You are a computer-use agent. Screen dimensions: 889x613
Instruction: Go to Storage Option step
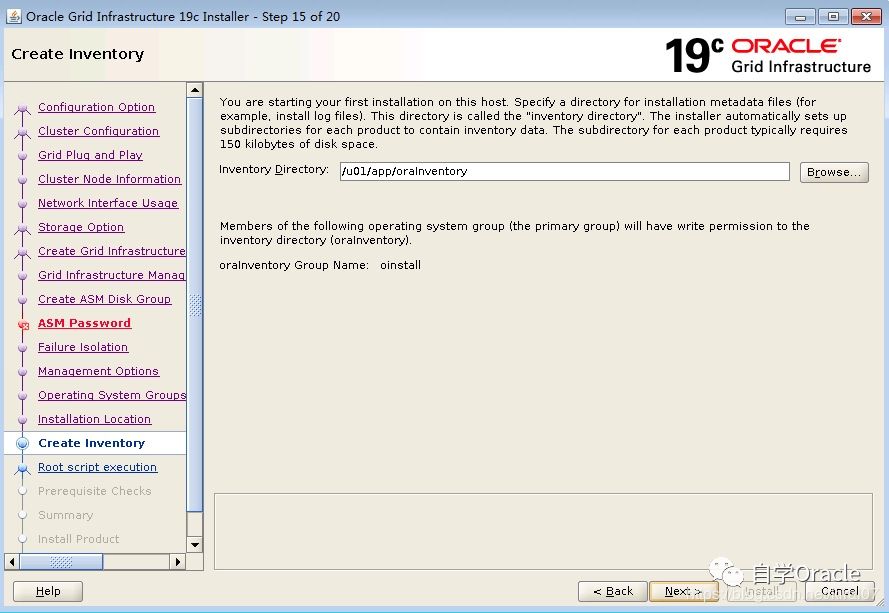pyautogui.click(x=81, y=227)
